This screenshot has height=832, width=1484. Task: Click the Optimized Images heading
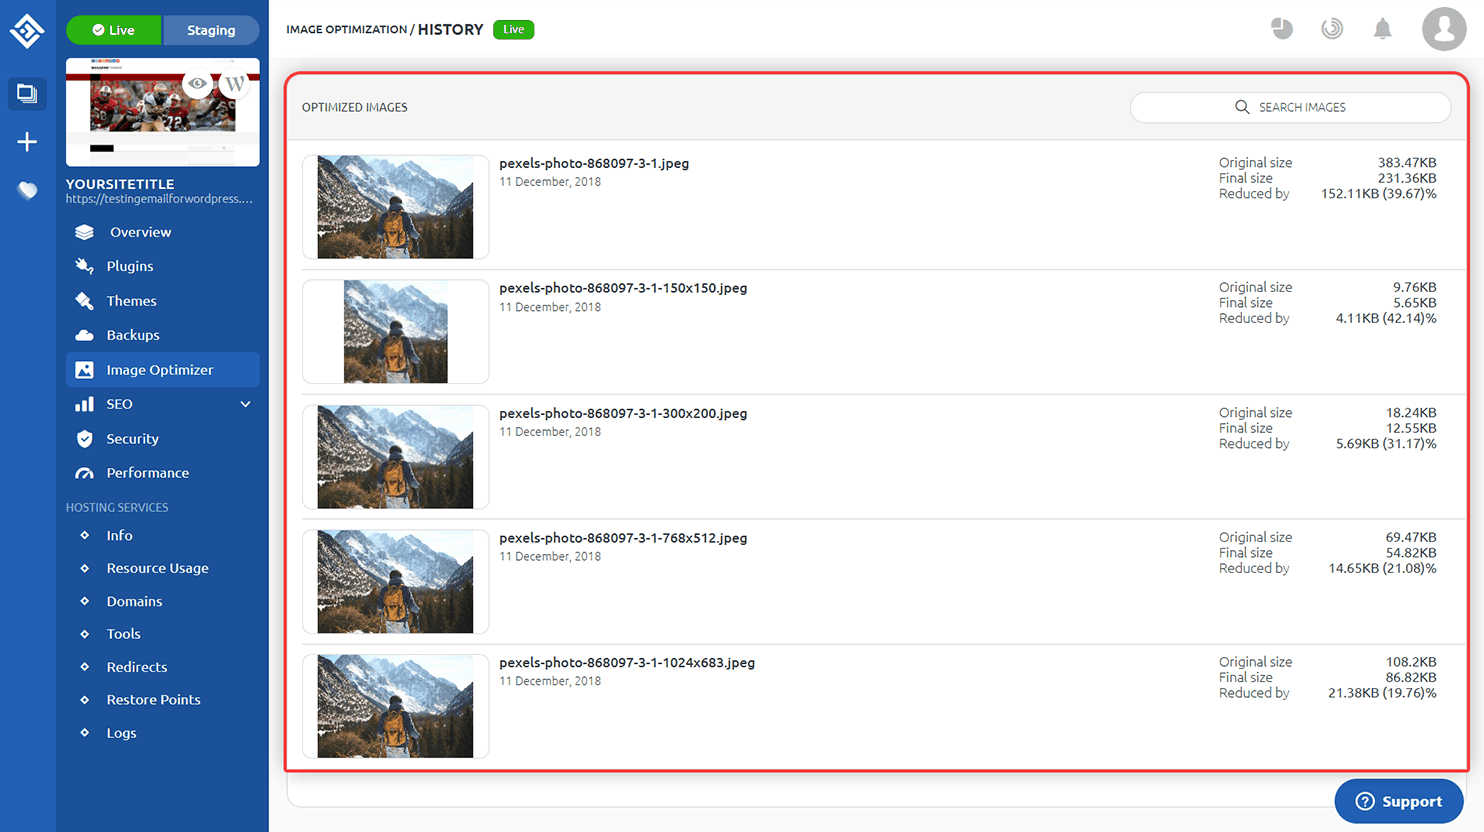point(355,107)
